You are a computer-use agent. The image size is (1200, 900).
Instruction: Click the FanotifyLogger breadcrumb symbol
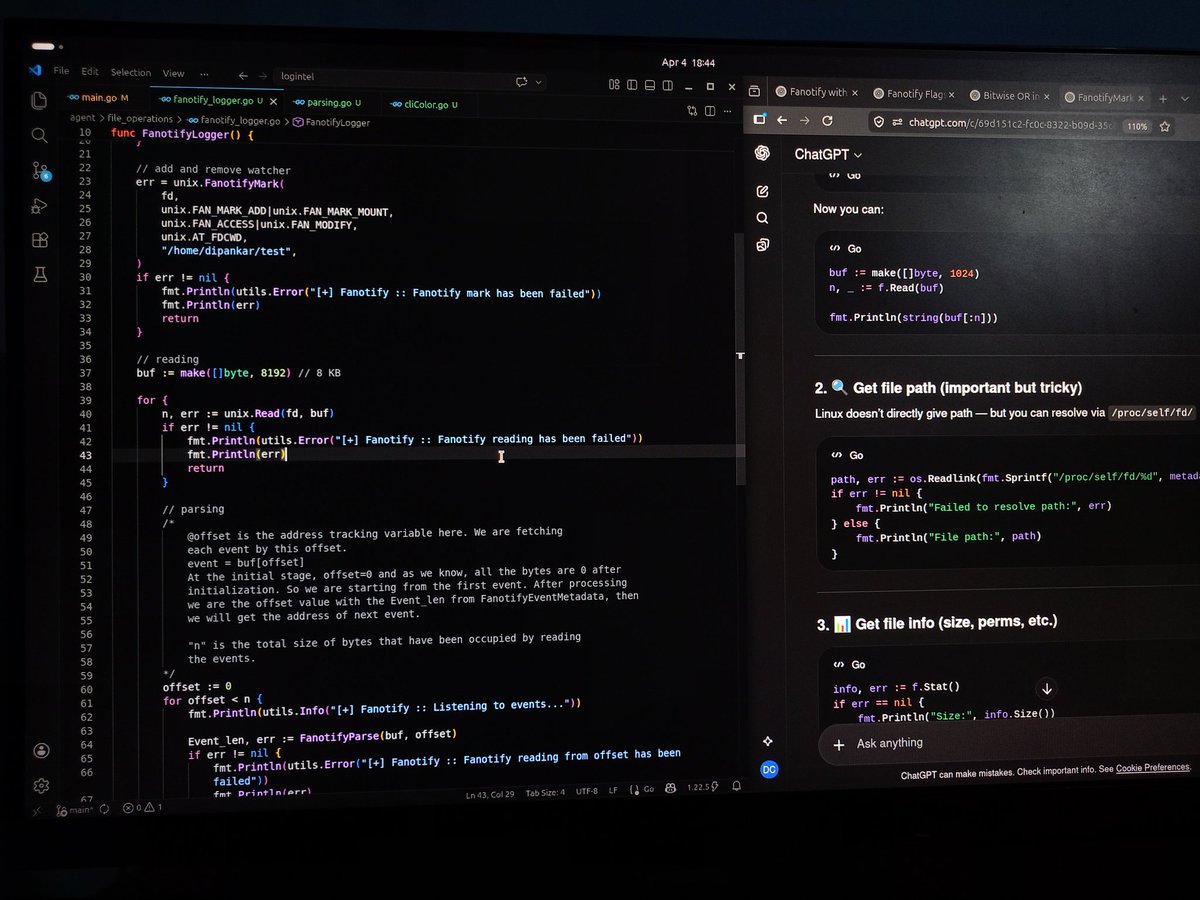[331, 122]
